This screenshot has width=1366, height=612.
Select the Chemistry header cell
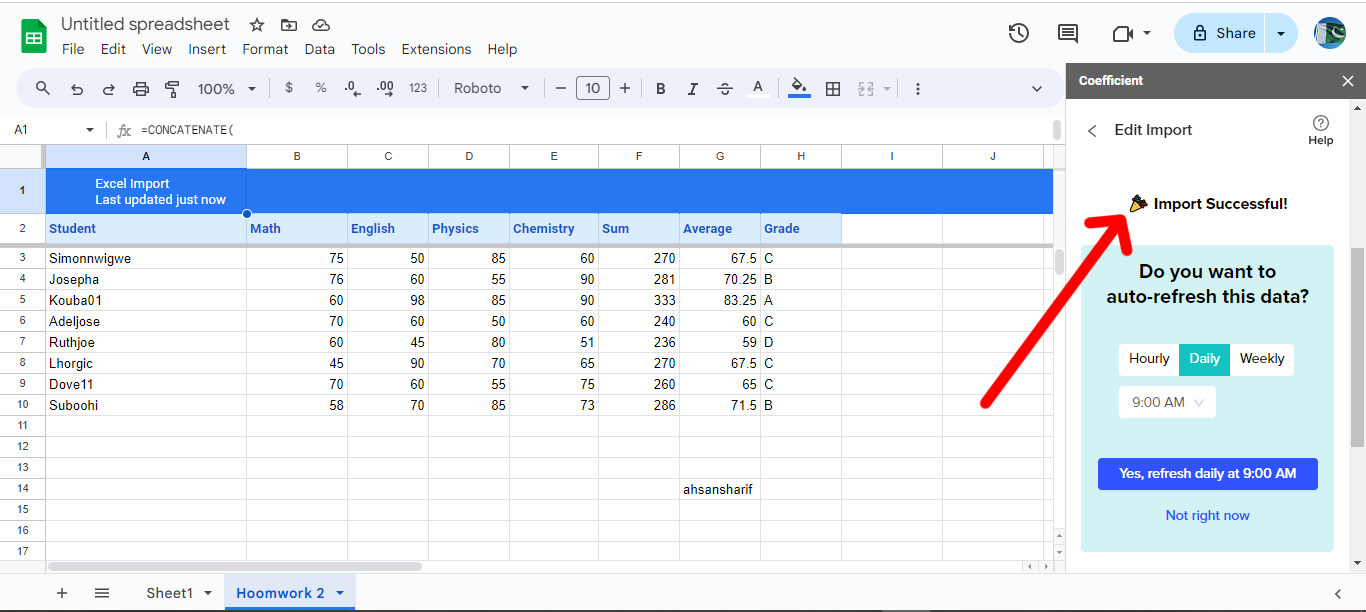[x=554, y=228]
